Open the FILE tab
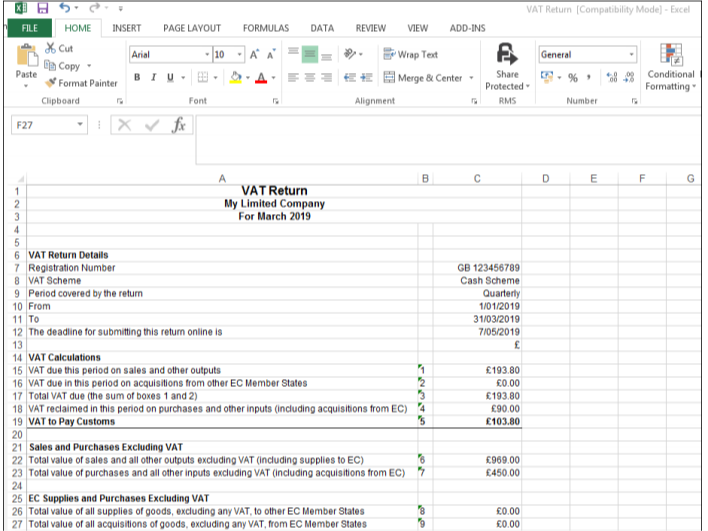Image resolution: width=708 pixels, height=531 pixels. point(30,28)
